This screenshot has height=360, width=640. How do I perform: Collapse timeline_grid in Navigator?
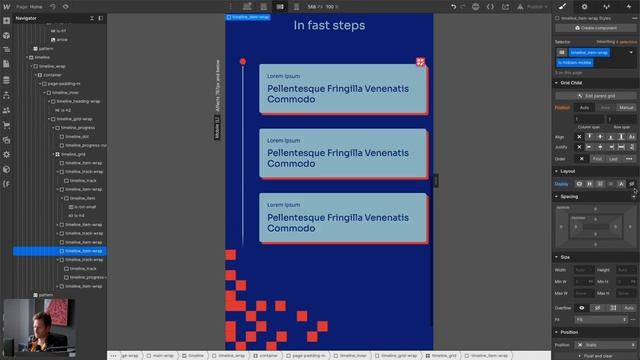point(53,154)
